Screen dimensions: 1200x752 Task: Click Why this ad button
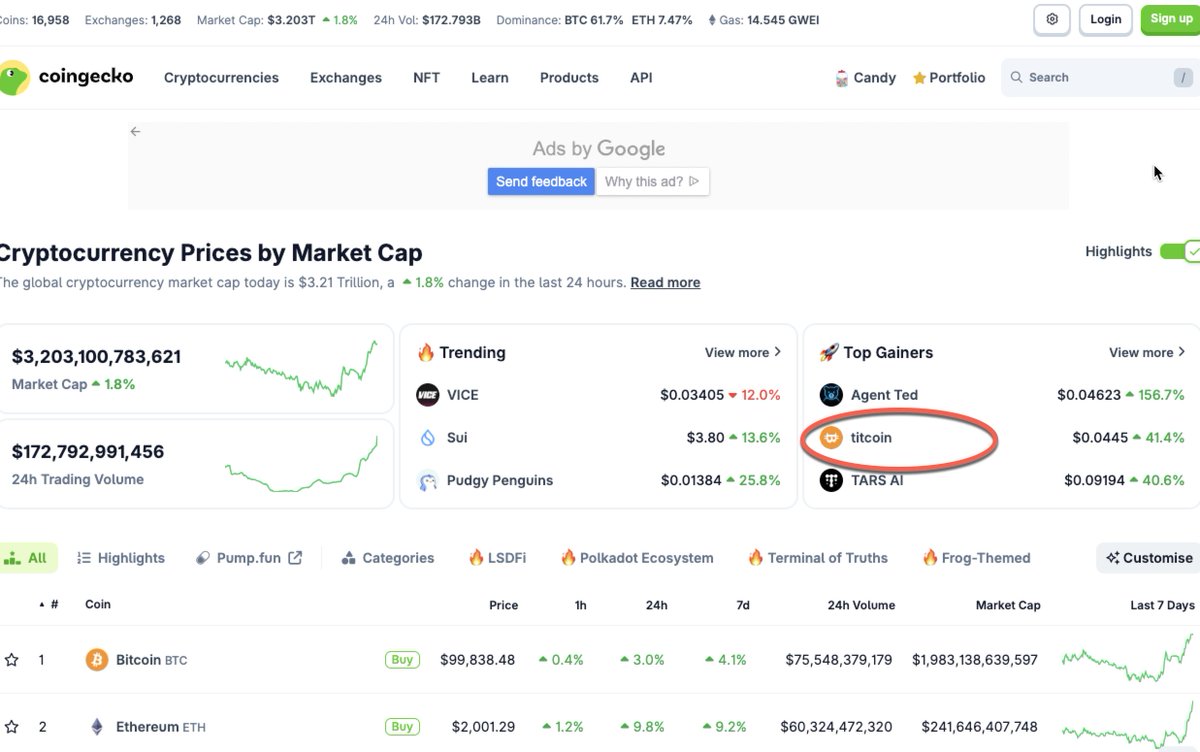(x=653, y=181)
